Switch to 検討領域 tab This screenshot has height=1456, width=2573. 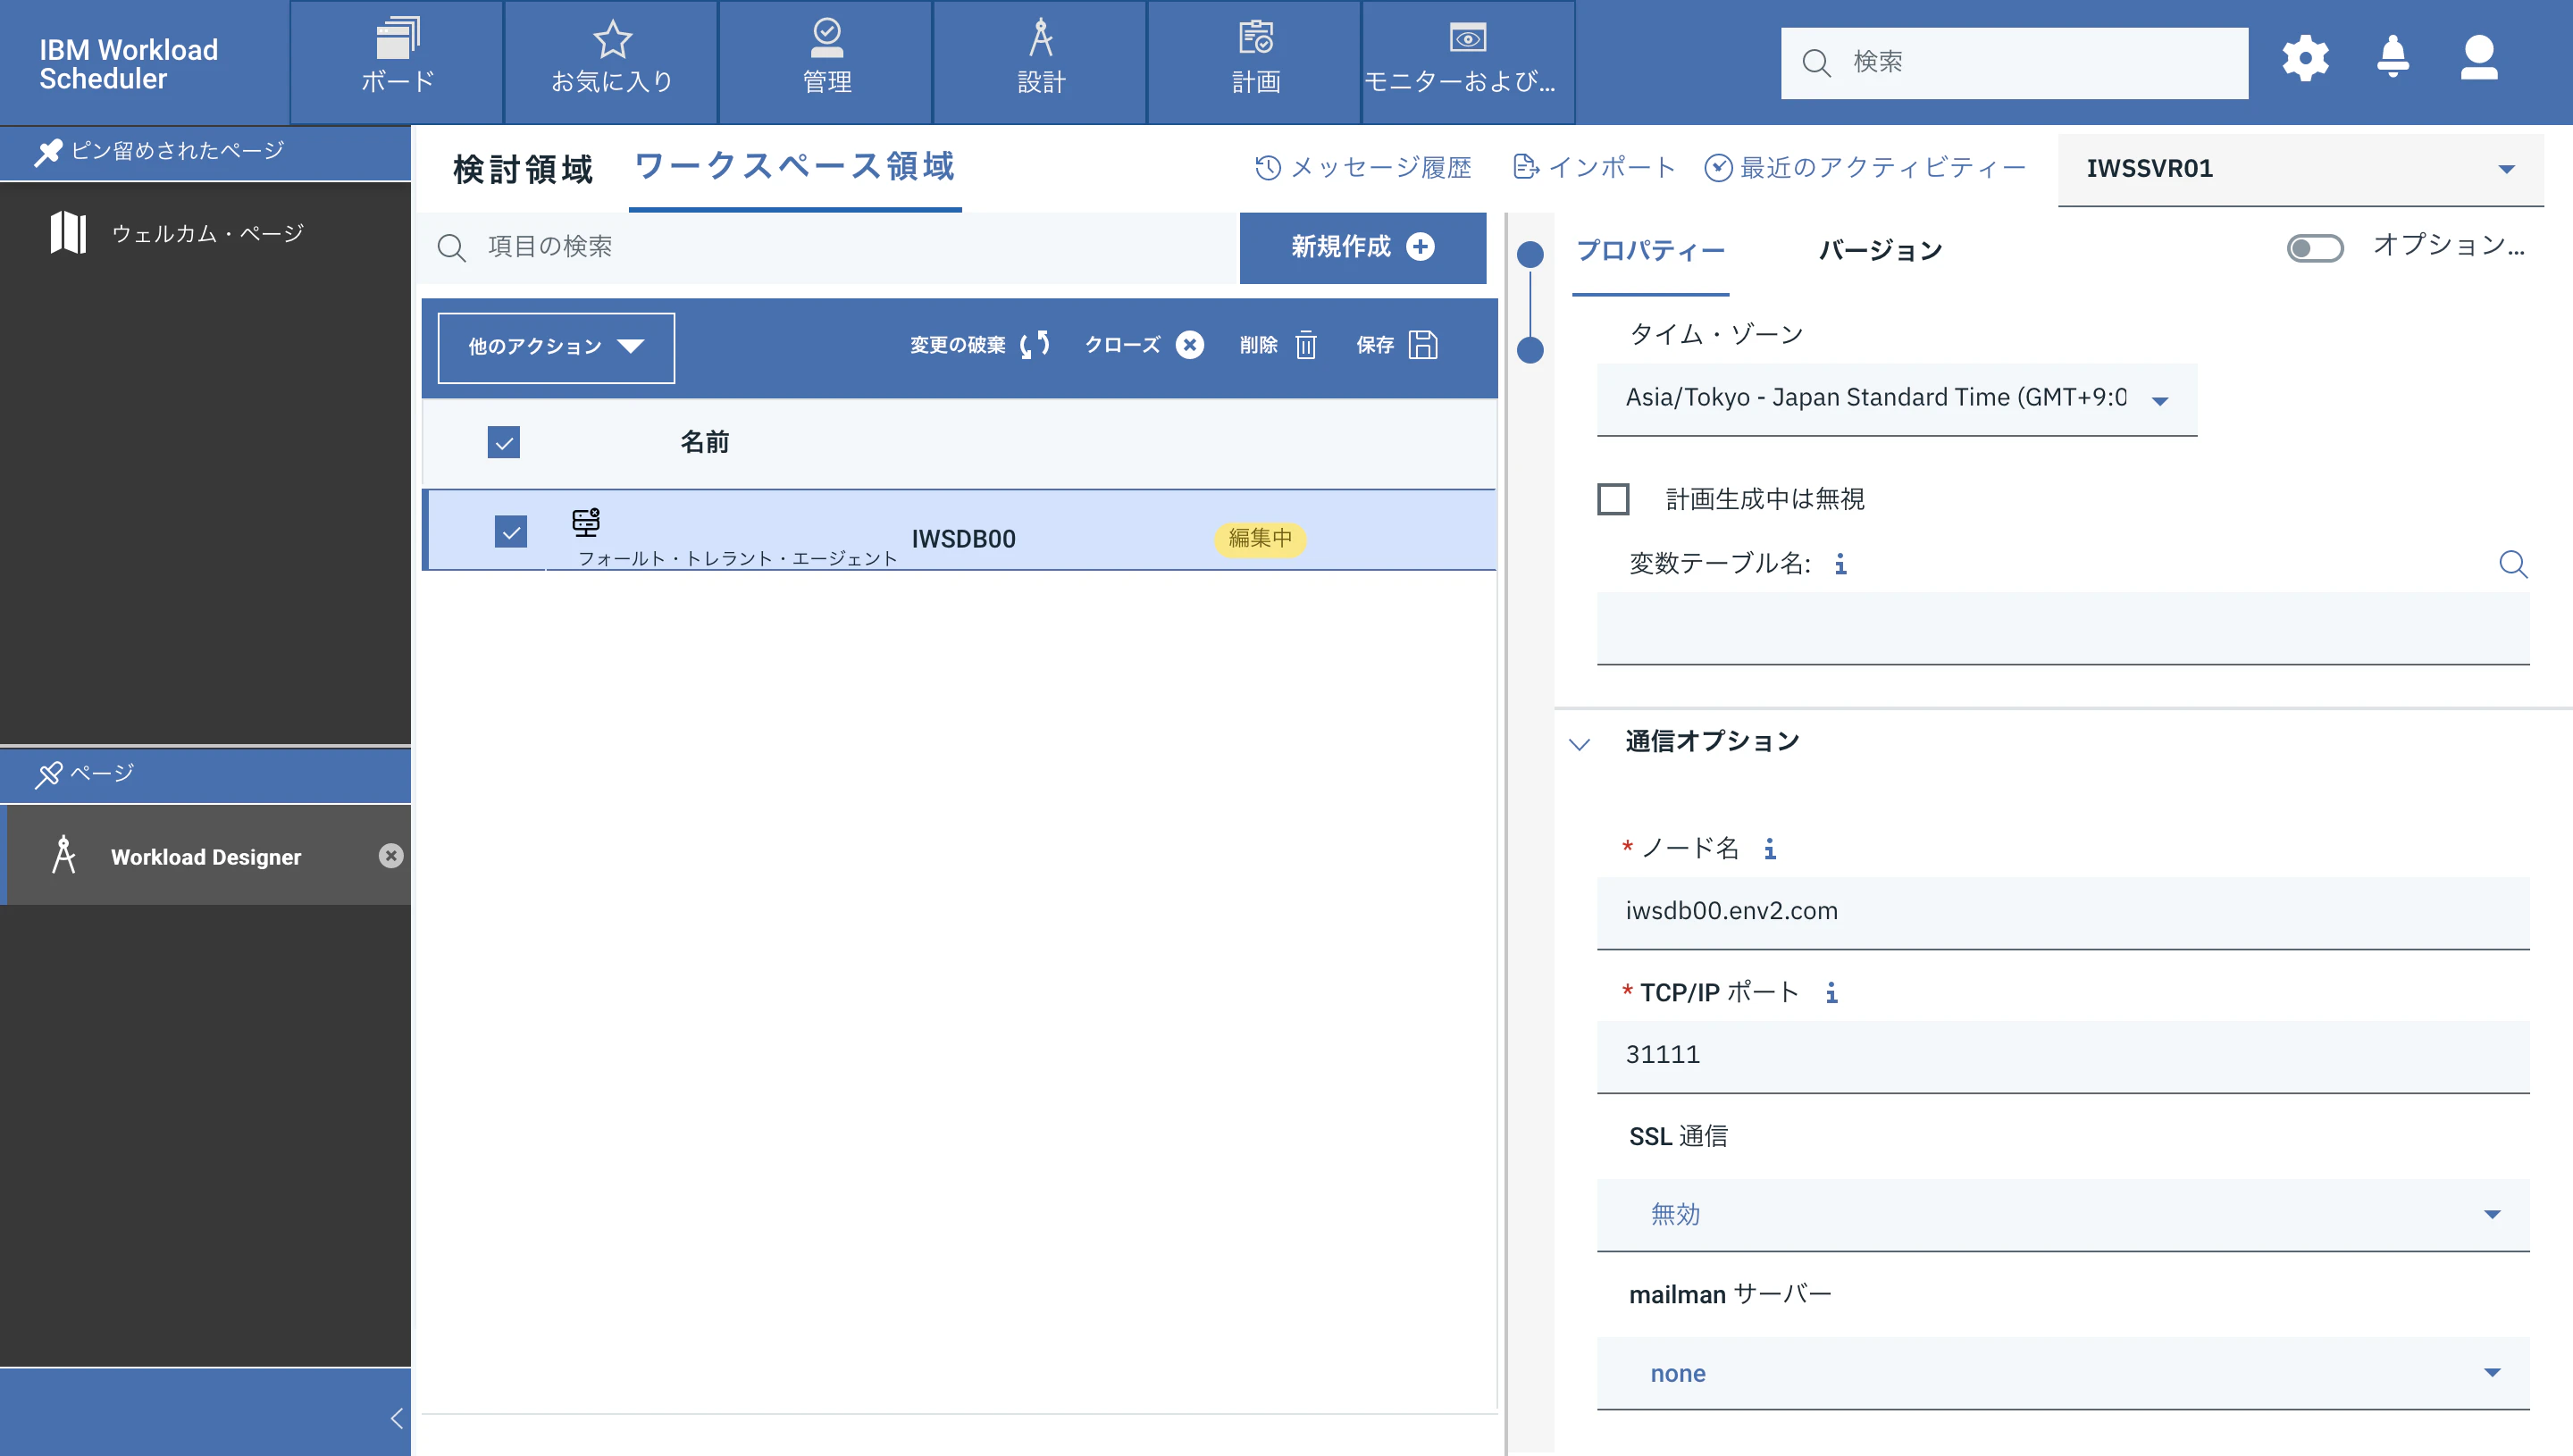pos(523,169)
